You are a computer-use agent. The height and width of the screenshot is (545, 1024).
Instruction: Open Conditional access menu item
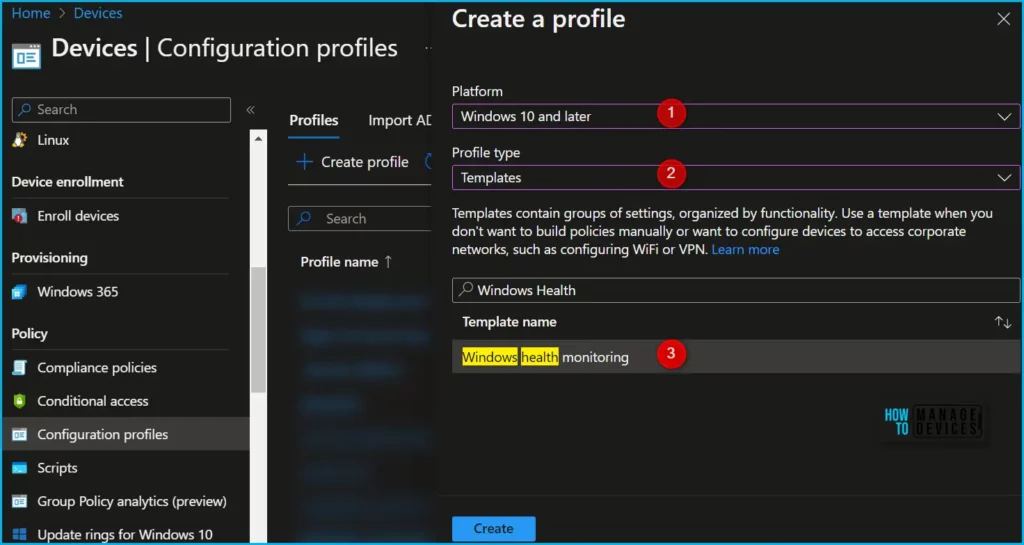tap(93, 401)
